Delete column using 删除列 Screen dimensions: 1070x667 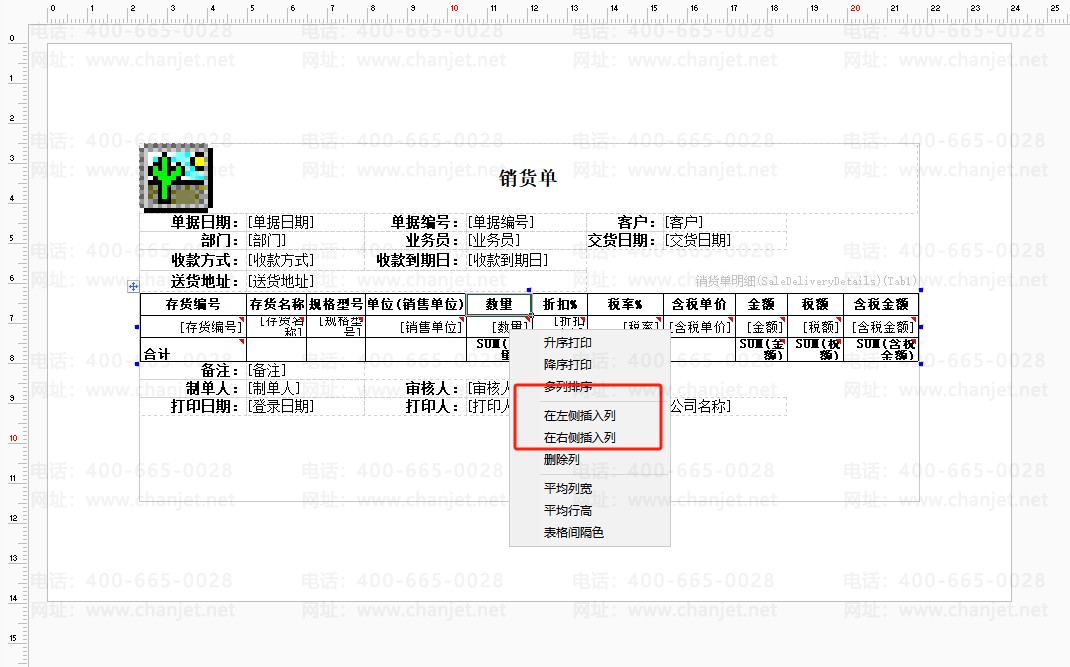[561, 460]
